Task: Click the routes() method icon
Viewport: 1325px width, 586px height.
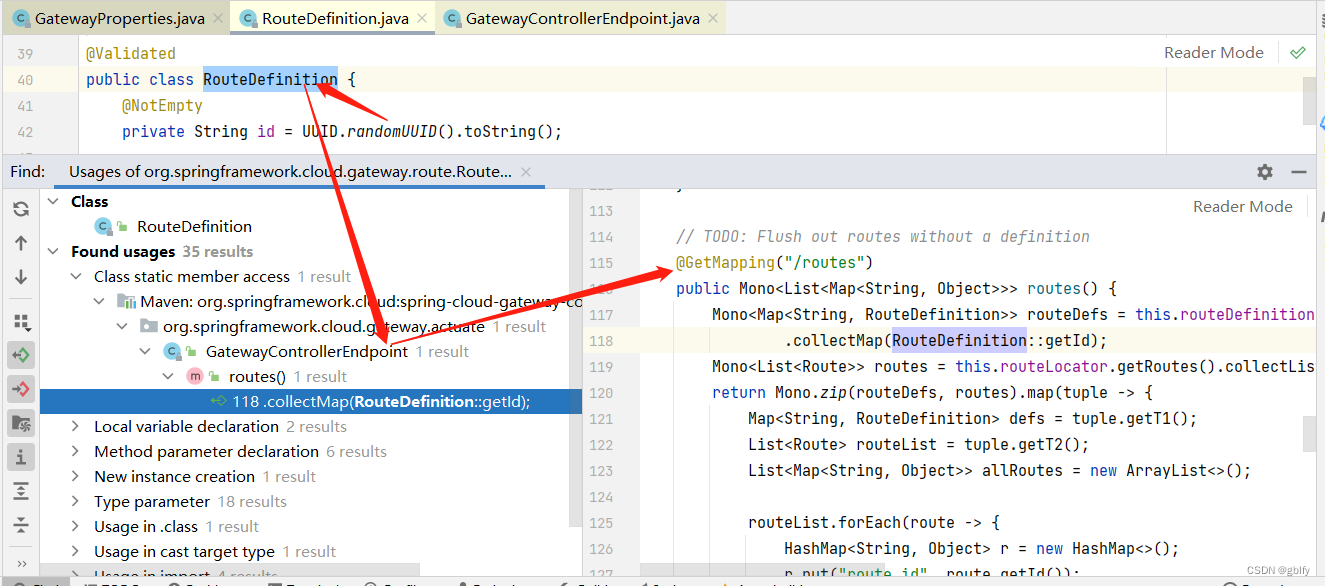Action: pos(194,376)
